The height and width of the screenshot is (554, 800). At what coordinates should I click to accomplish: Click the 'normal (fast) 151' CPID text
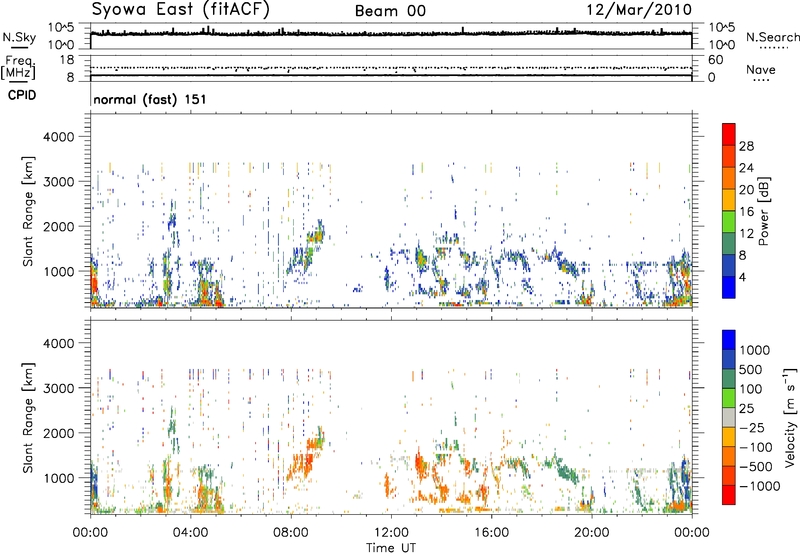(x=150, y=99)
